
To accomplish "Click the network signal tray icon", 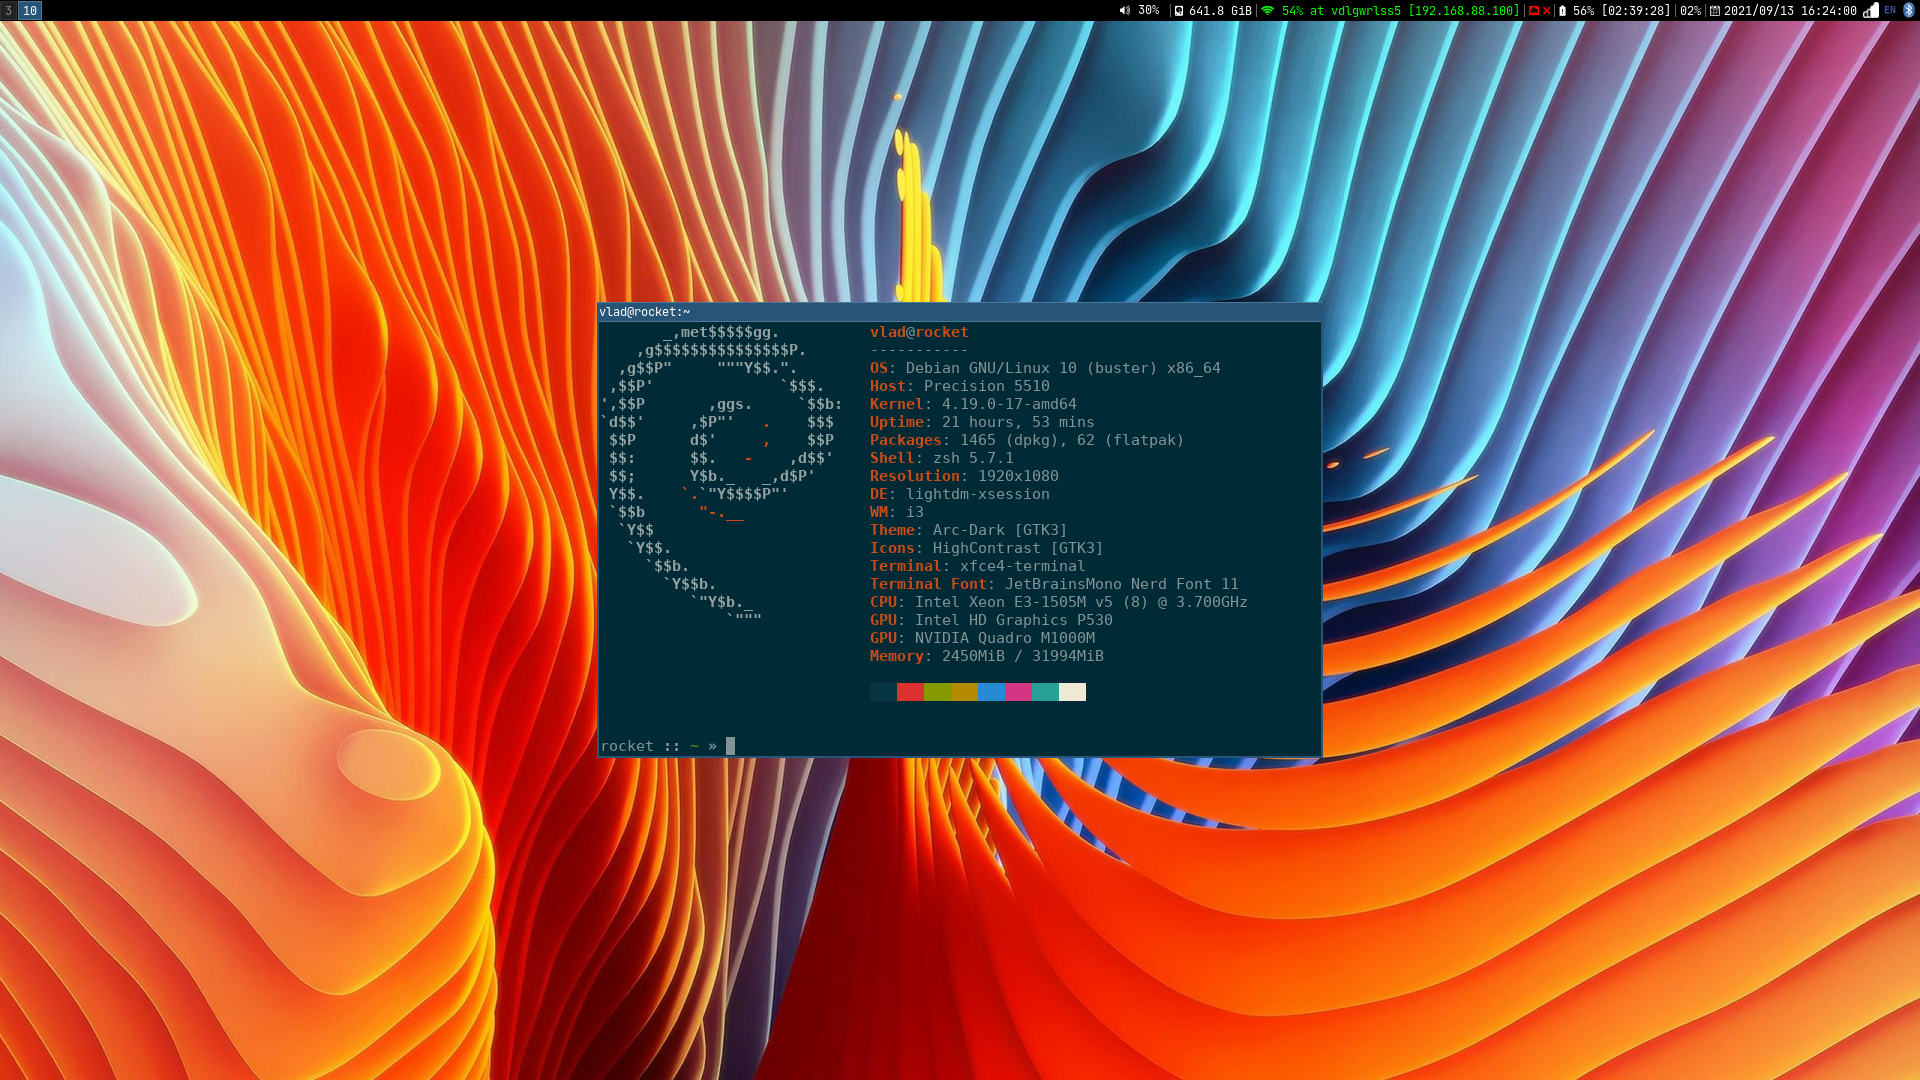I will tap(1871, 11).
